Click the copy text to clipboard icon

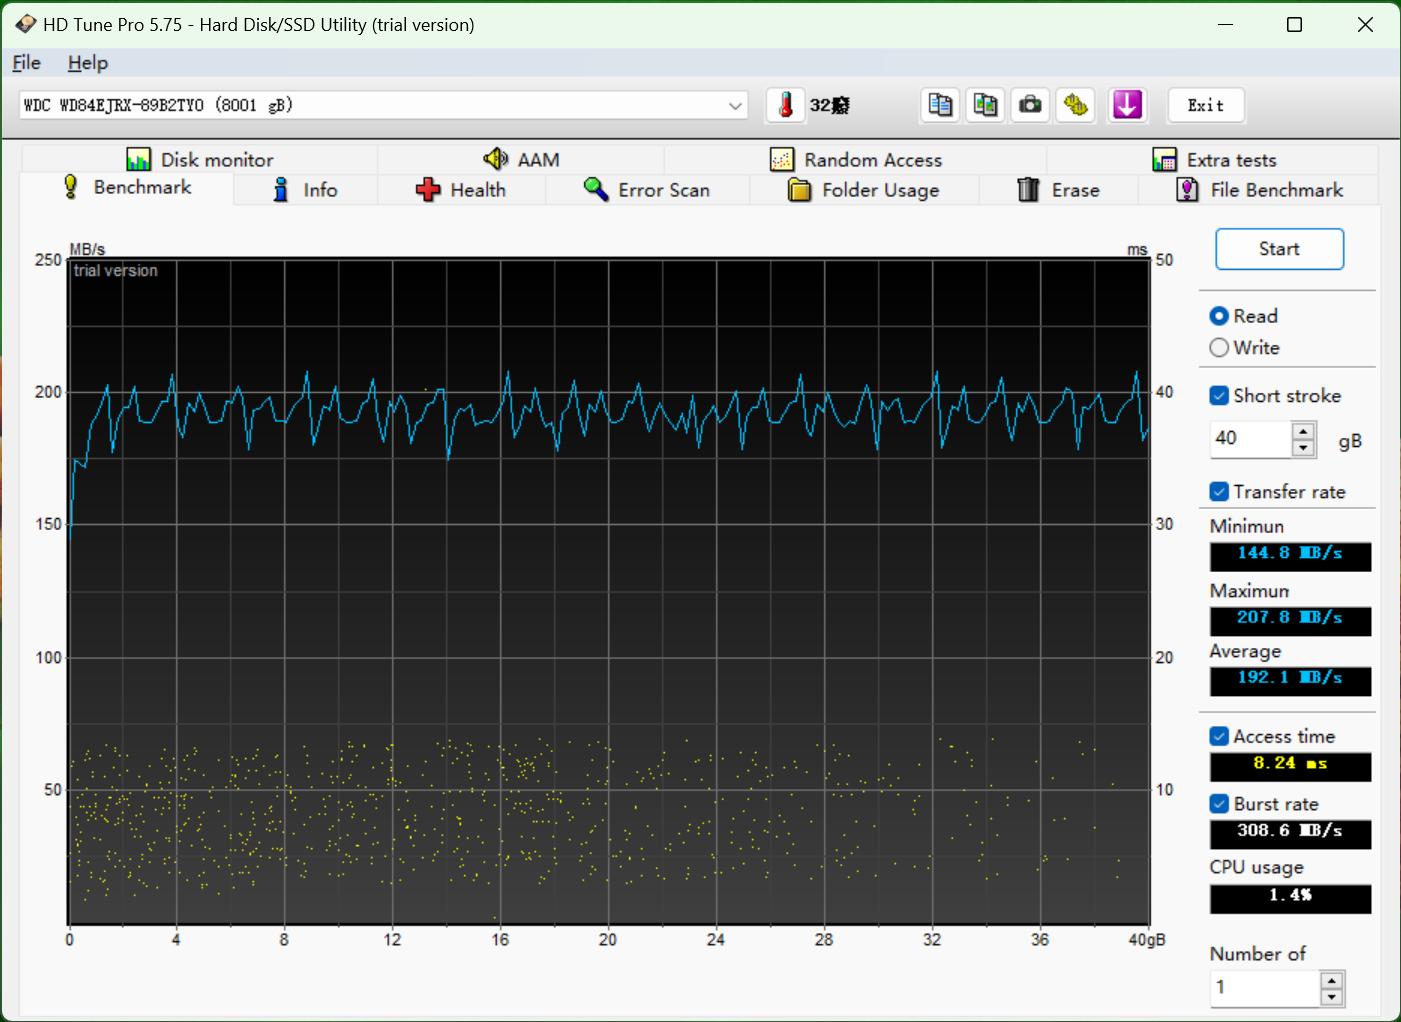[940, 105]
